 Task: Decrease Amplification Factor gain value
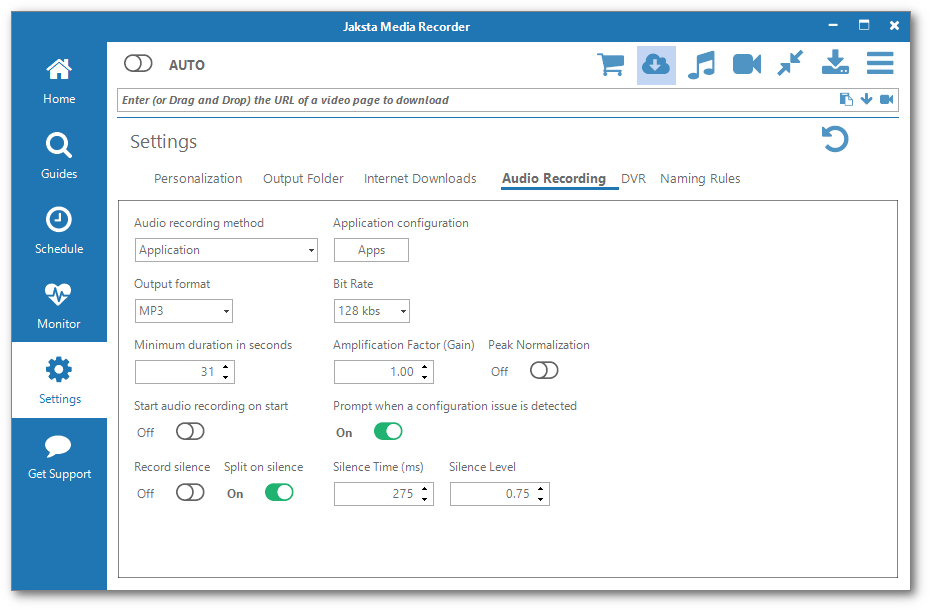point(425,377)
